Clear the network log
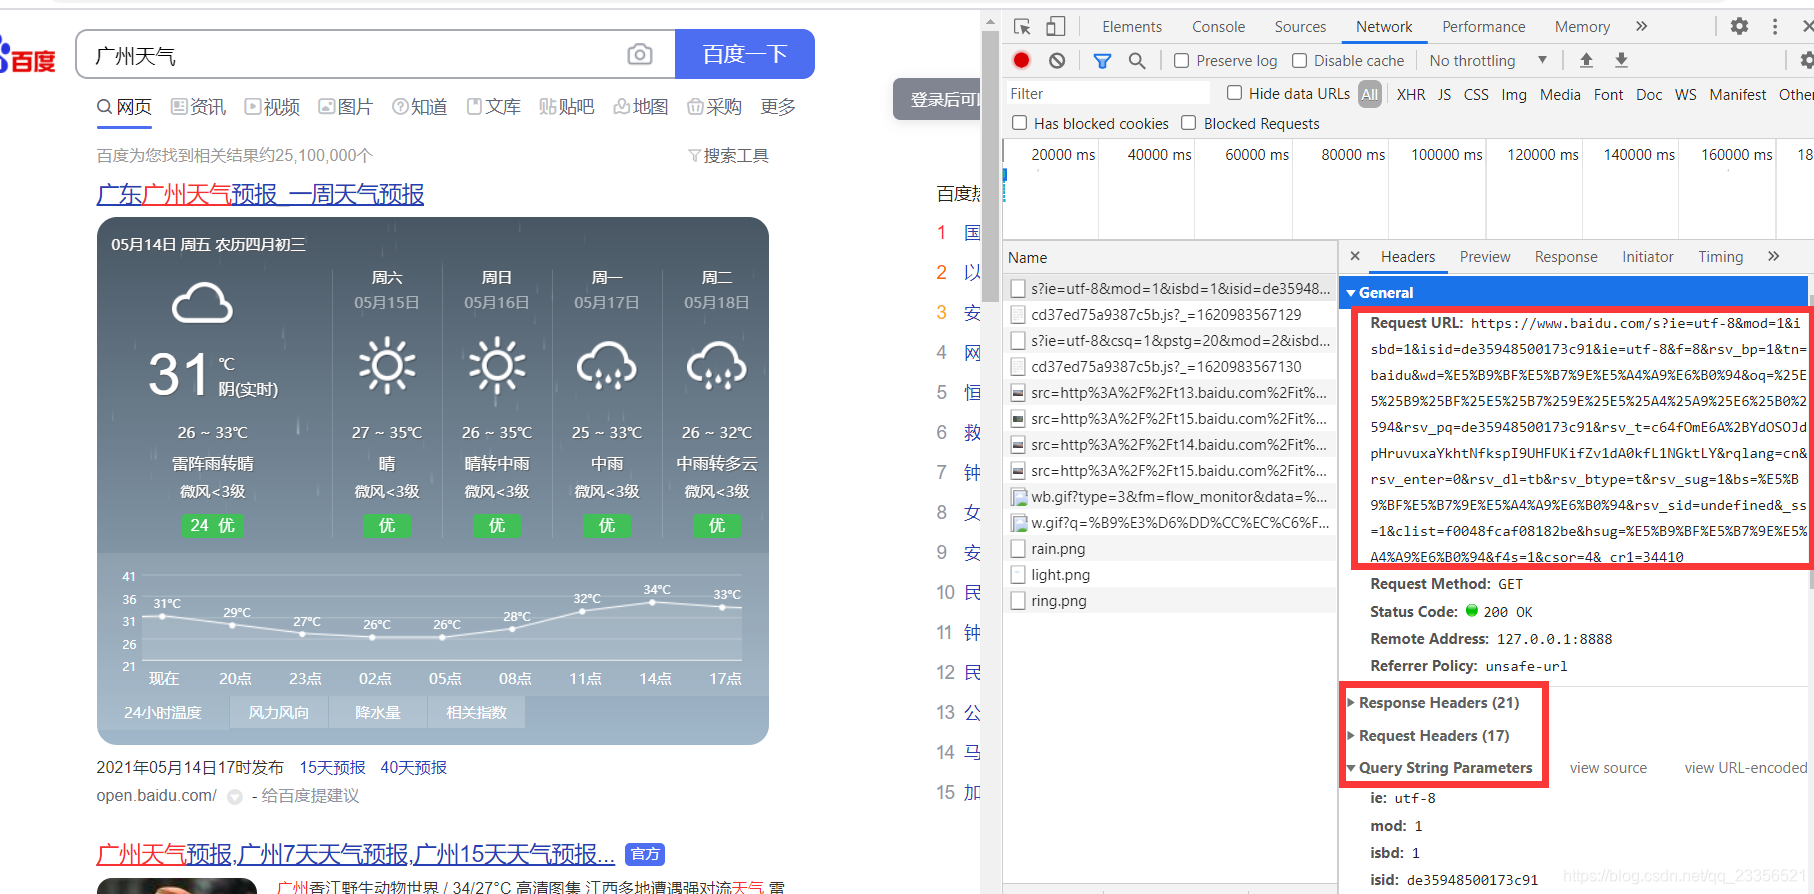This screenshot has width=1814, height=894. (1057, 61)
